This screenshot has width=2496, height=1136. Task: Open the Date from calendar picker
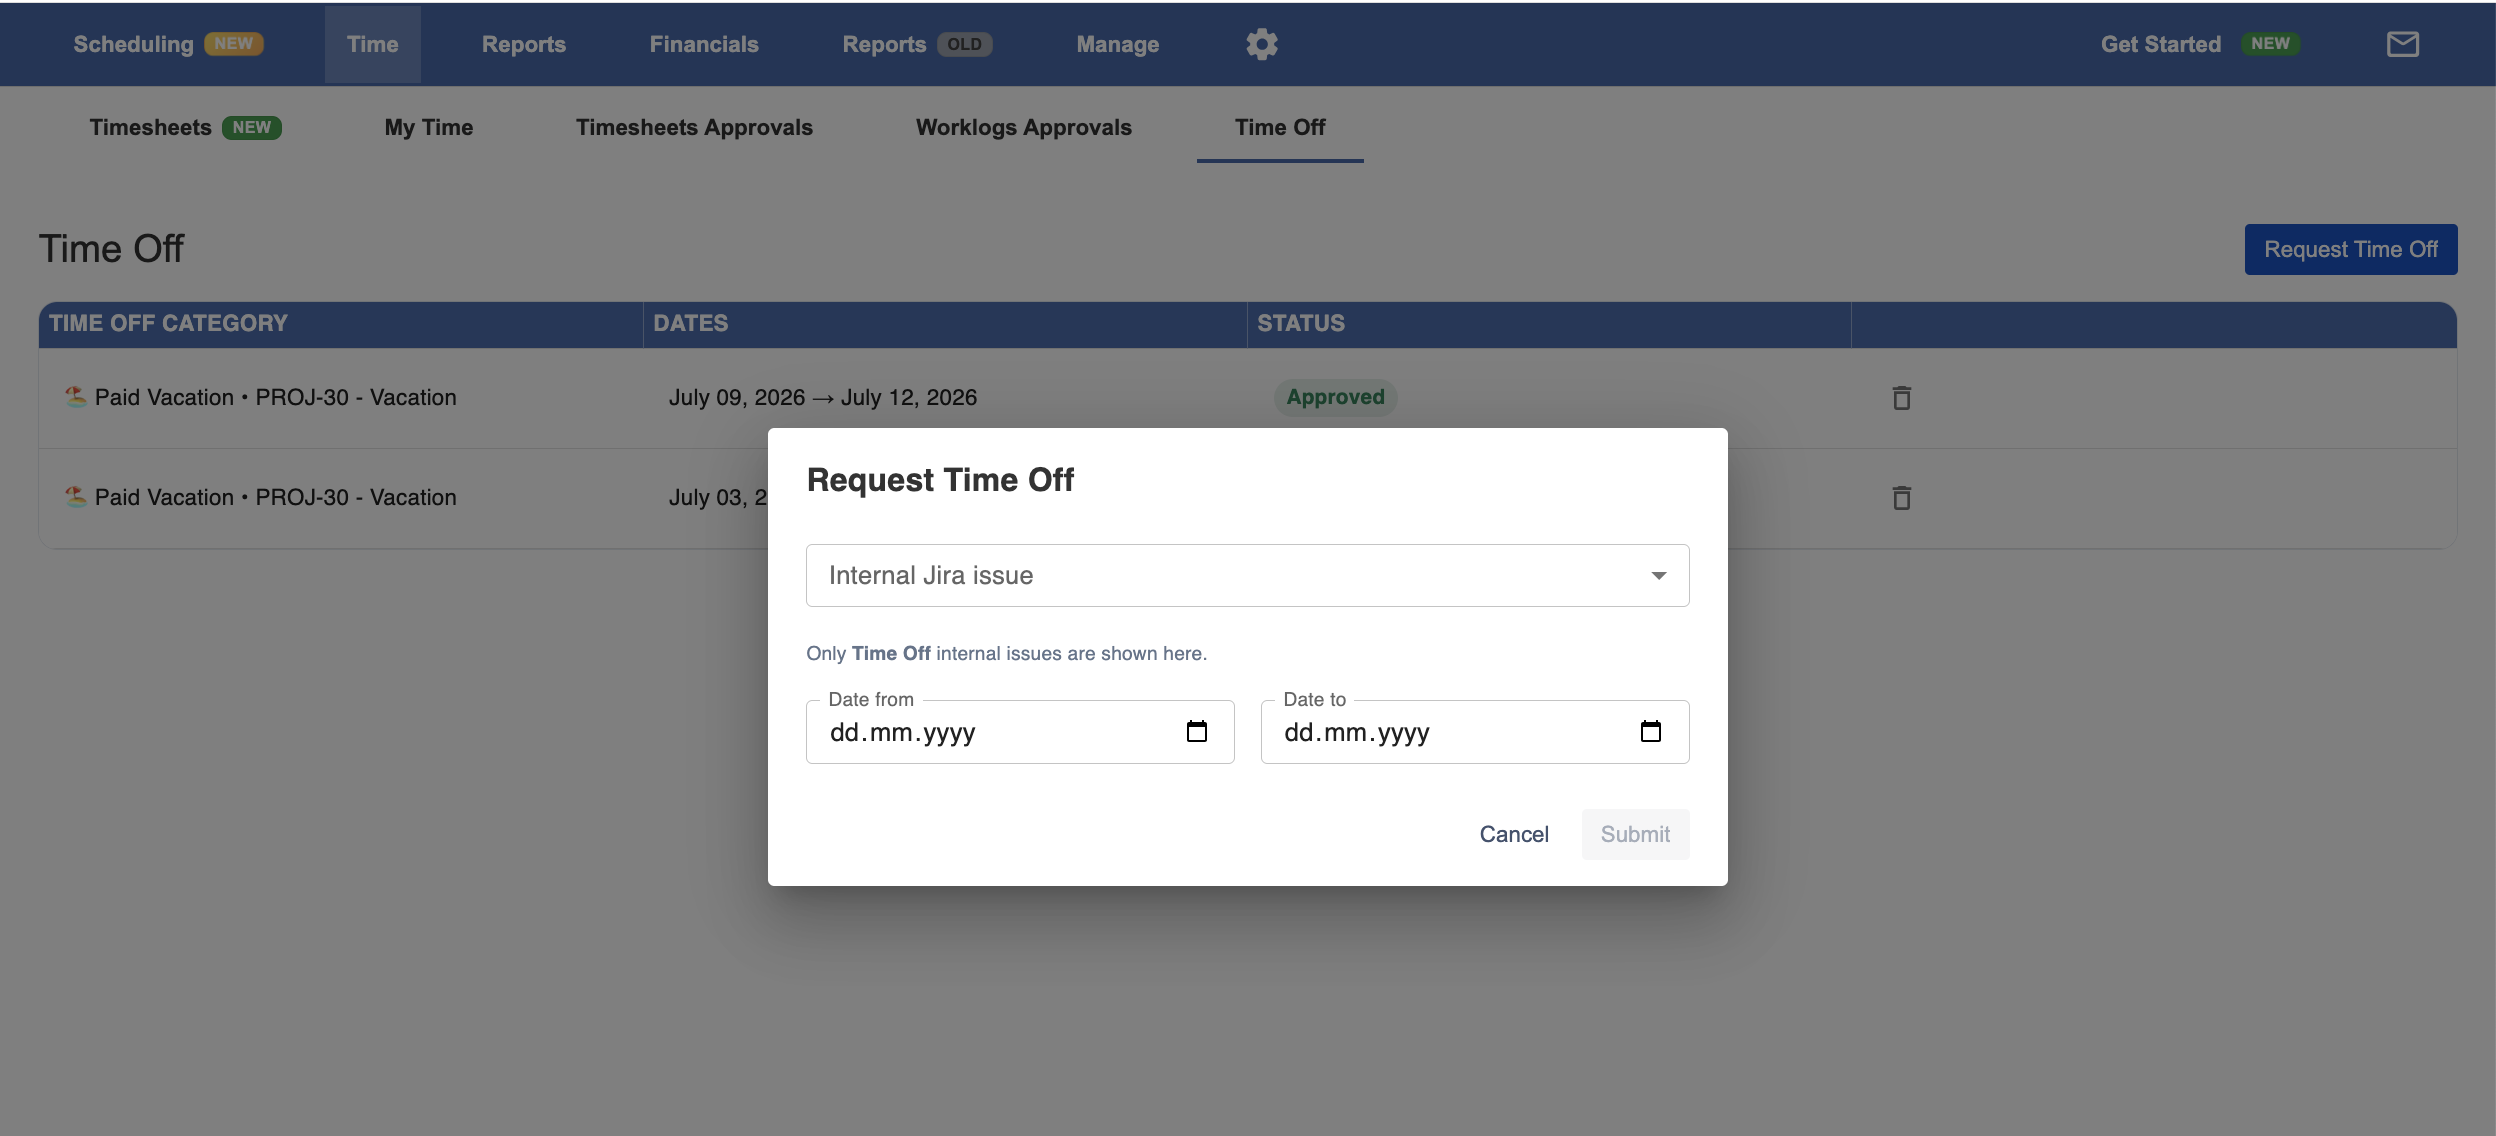pyautogui.click(x=1197, y=732)
